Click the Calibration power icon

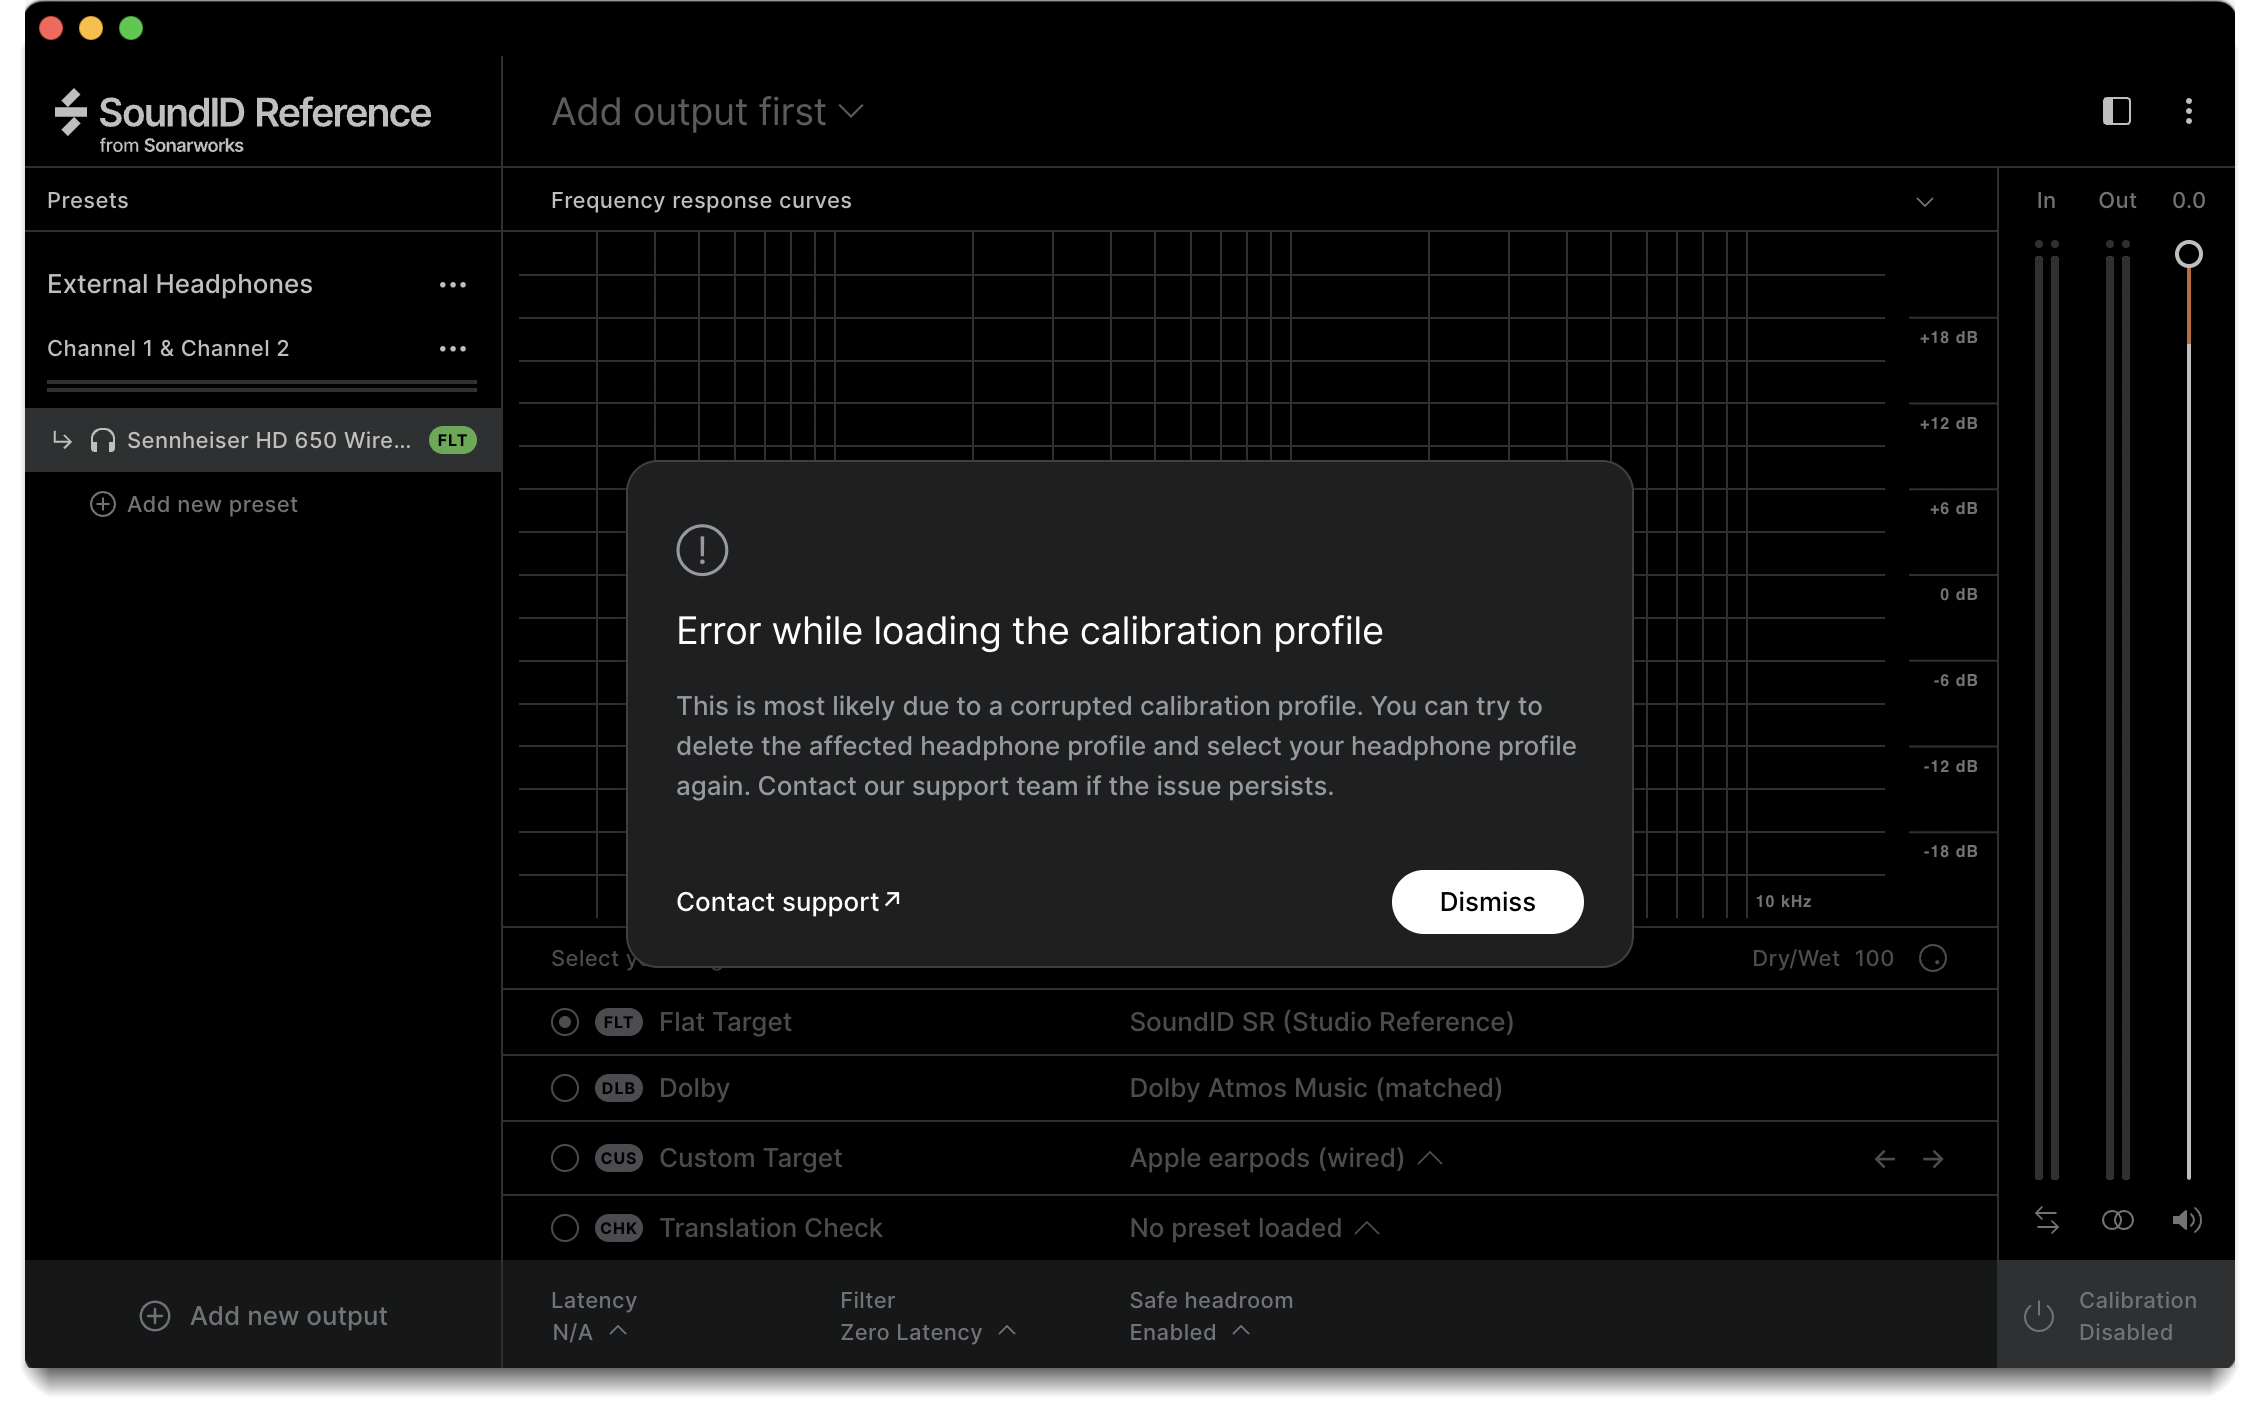pyautogui.click(x=2038, y=1316)
